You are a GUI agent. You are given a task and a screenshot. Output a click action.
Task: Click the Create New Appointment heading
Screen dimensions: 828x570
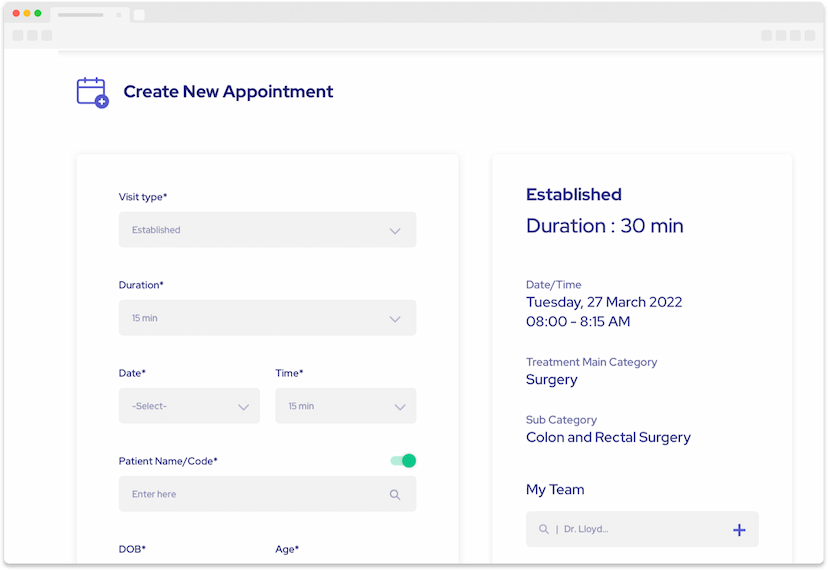228,92
